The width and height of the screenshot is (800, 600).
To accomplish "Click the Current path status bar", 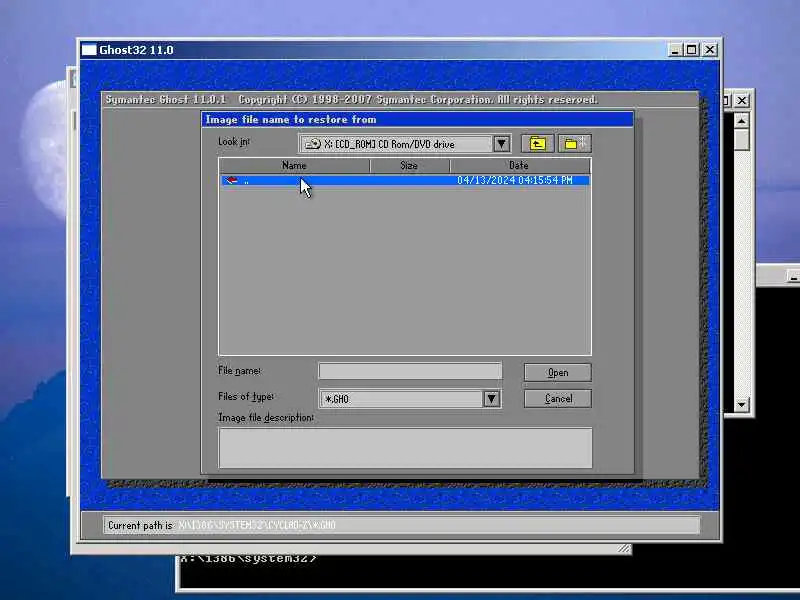I will tap(402, 525).
